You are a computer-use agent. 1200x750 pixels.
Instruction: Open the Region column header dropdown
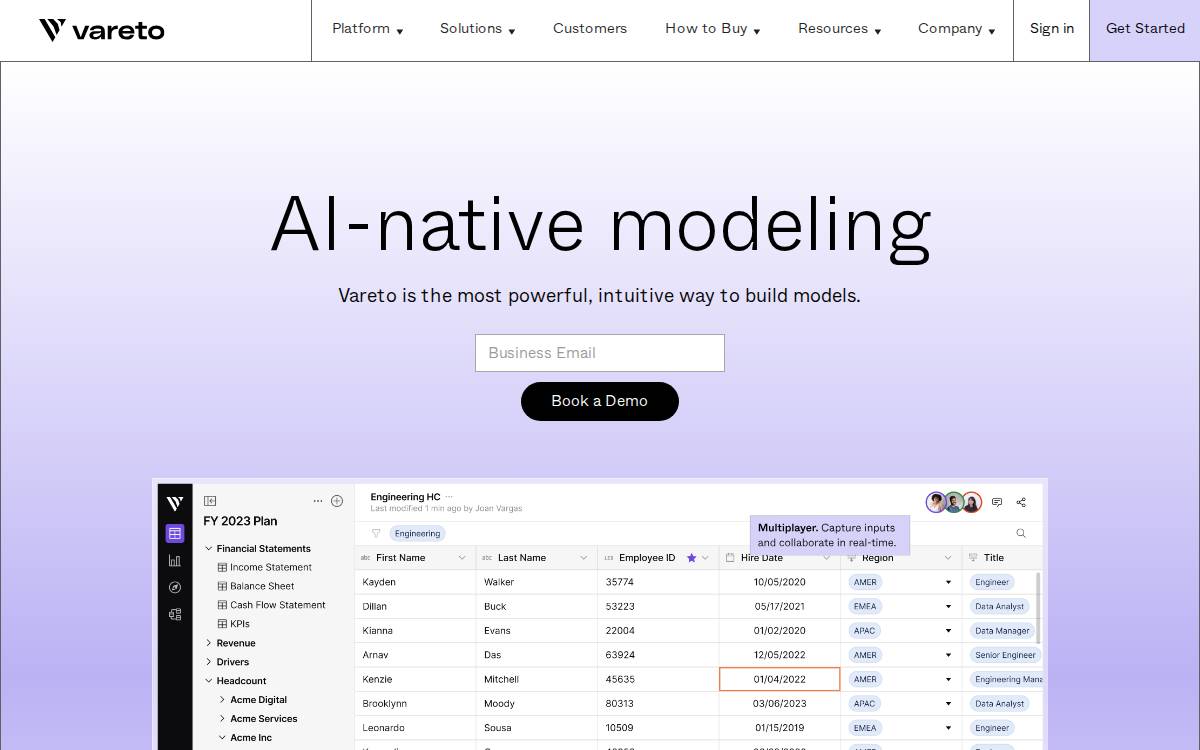click(x=948, y=558)
